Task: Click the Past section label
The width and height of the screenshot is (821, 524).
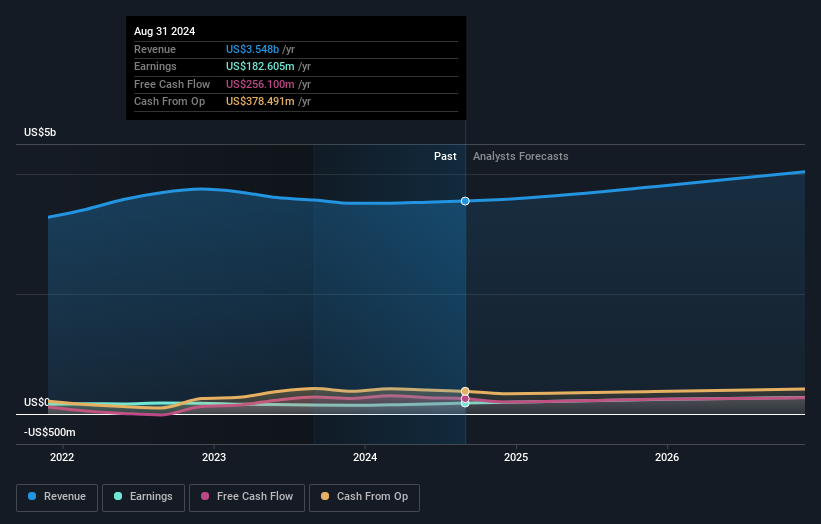Action: point(445,156)
